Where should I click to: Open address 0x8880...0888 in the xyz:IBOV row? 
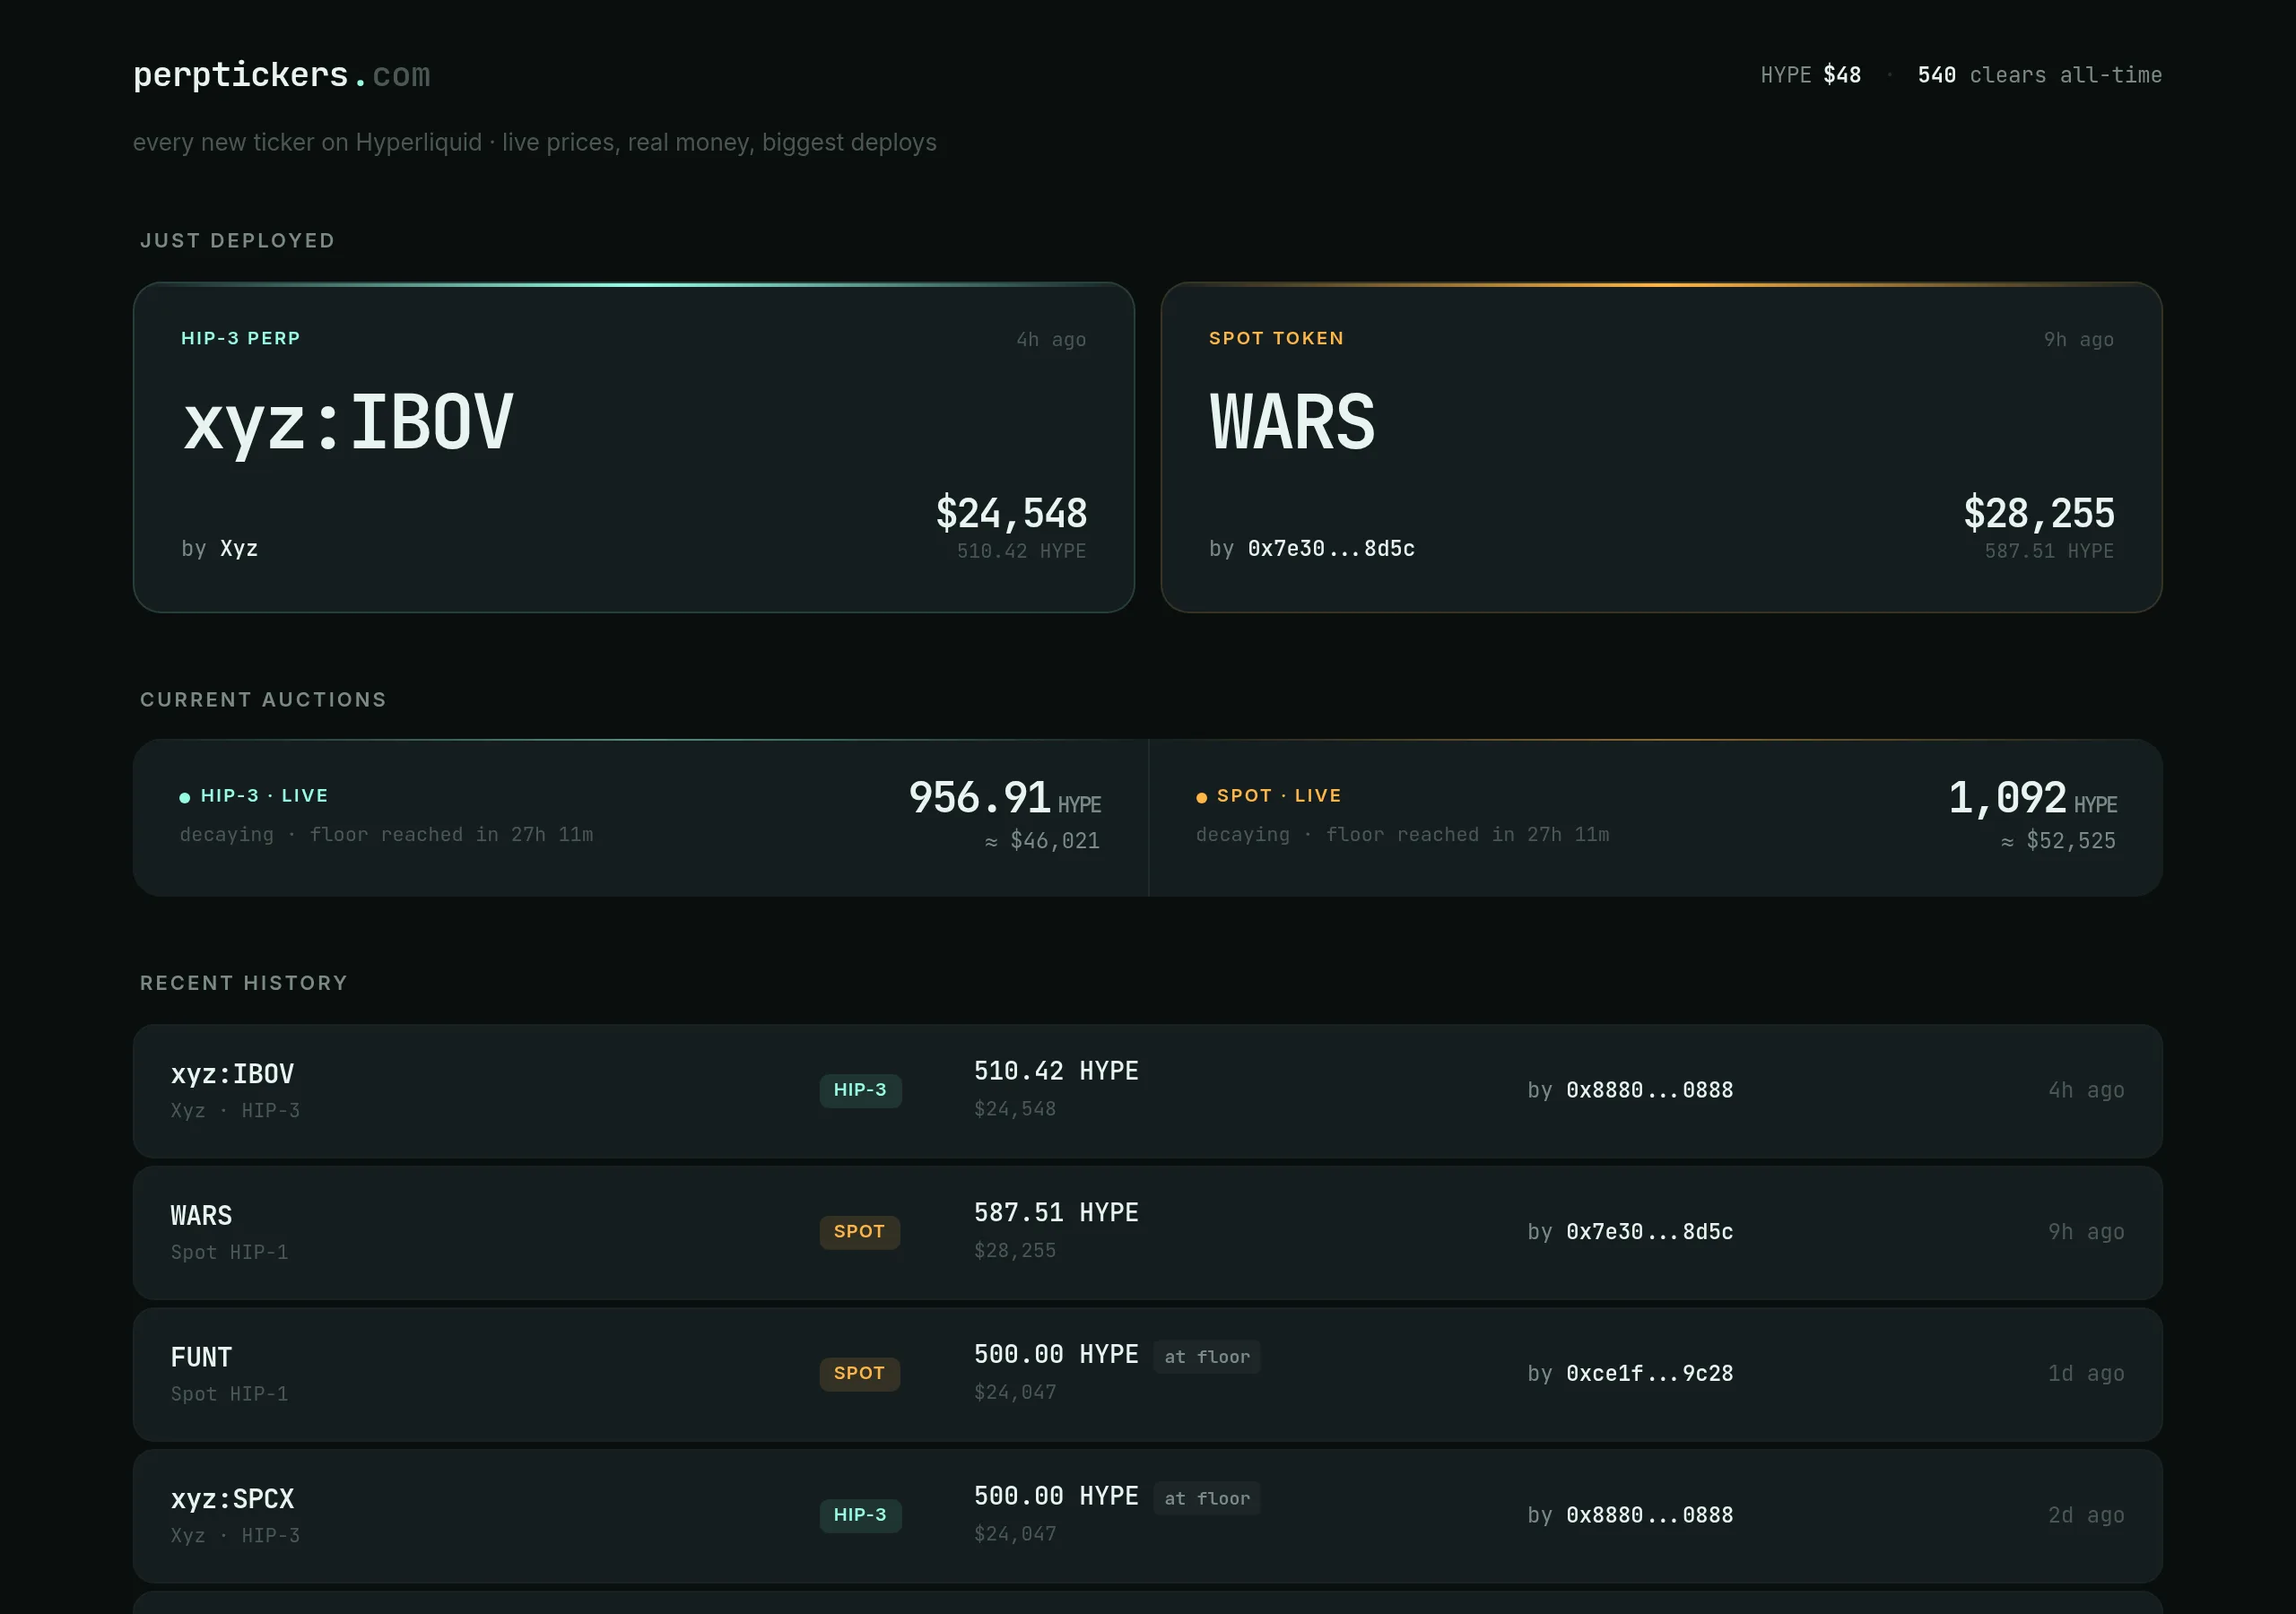1649,1090
